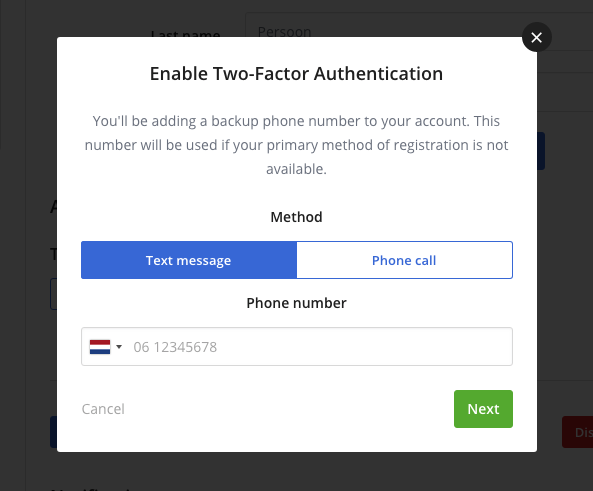
Task: Click the dimmed Last name label
Action: point(185,34)
